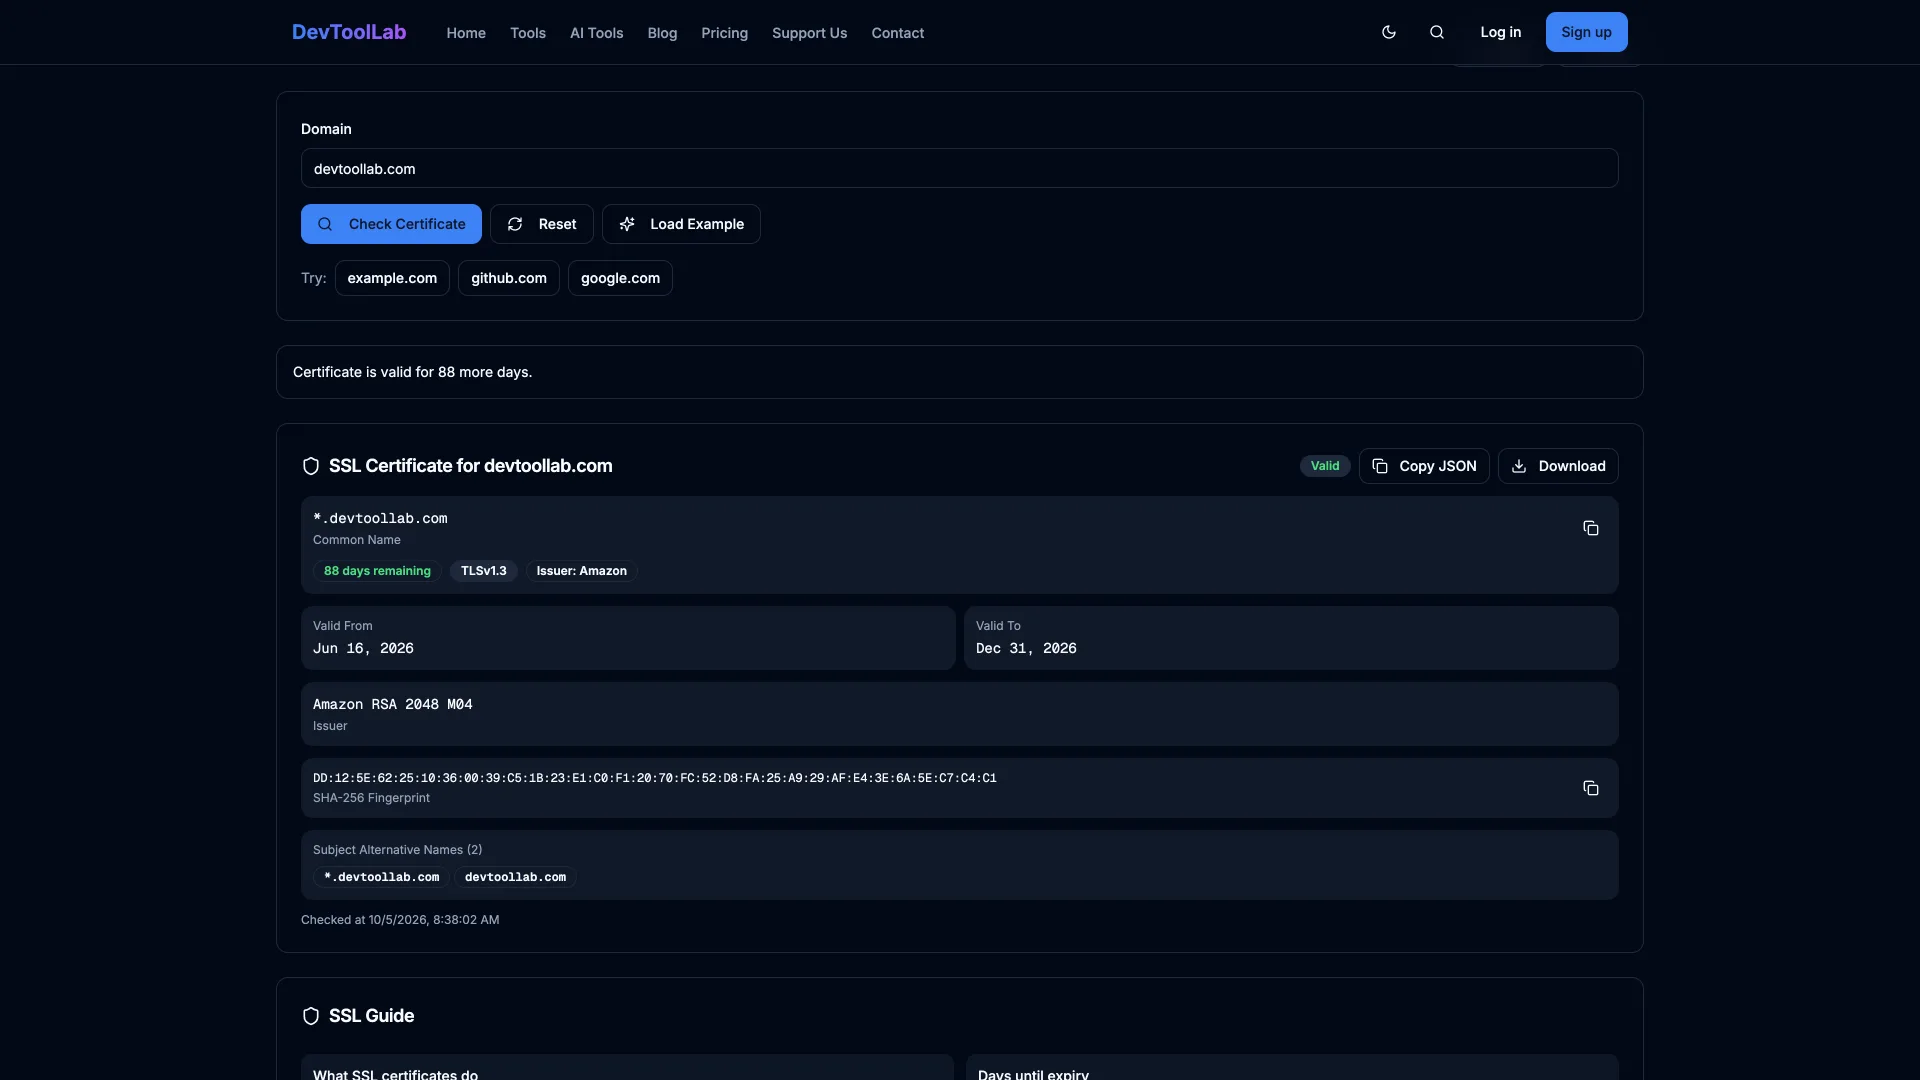Screen dimensions: 1920x1080
Task: Focus the Domain input field
Action: coord(960,168)
